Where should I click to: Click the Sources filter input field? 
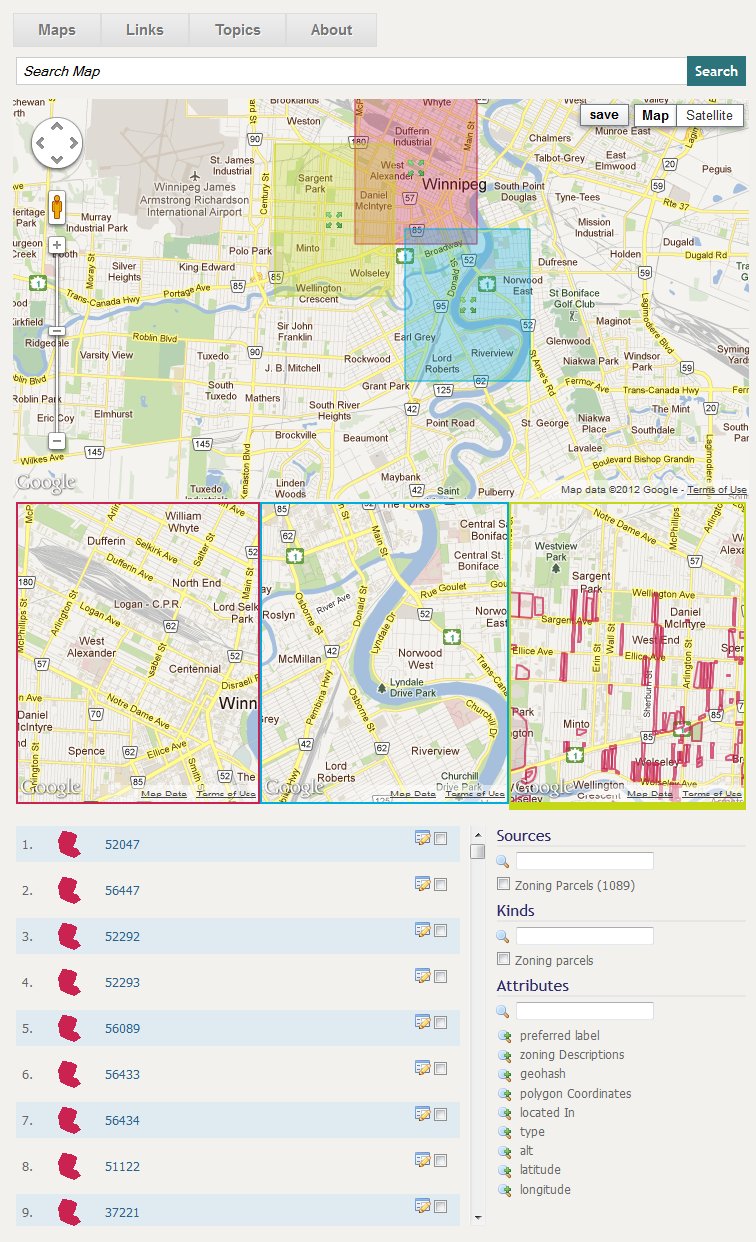pyautogui.click(x=585, y=861)
